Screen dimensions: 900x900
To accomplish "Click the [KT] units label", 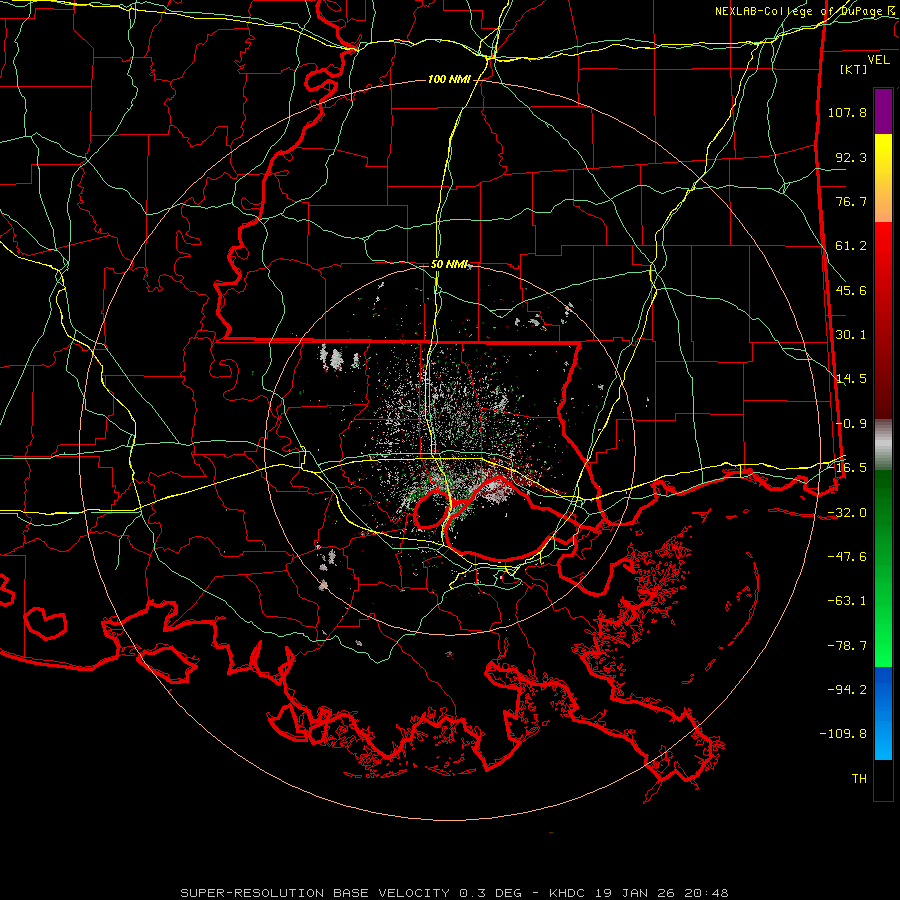I will (854, 69).
